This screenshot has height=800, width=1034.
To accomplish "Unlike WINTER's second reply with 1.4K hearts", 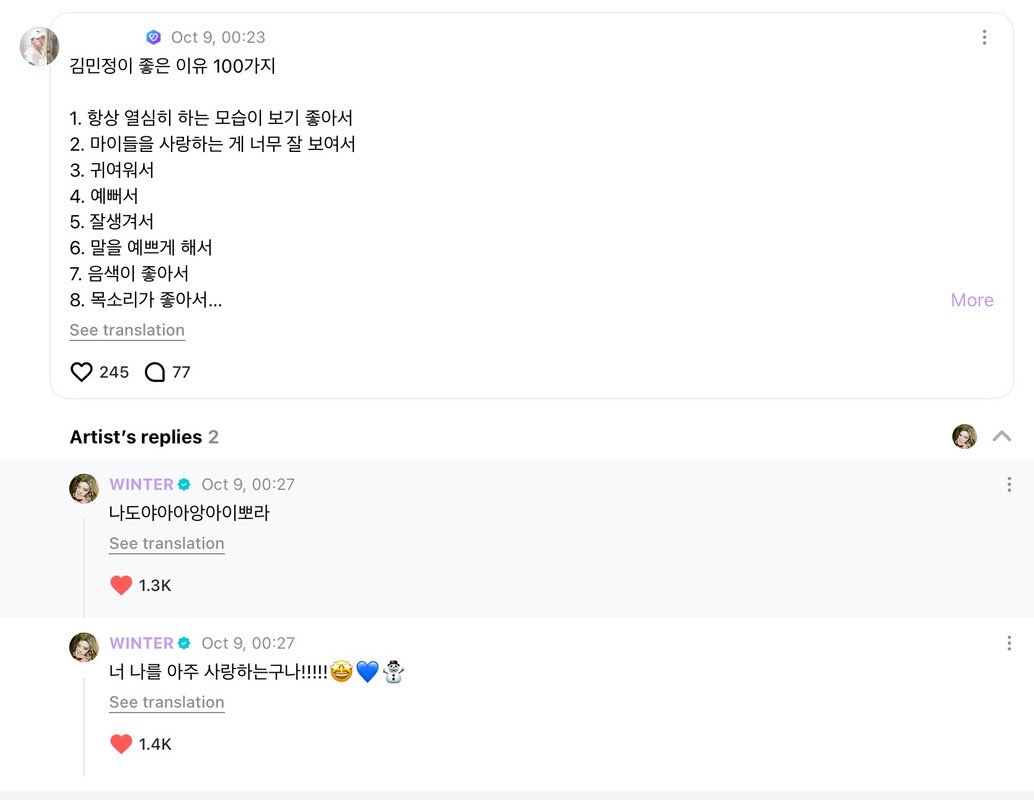I will point(121,744).
